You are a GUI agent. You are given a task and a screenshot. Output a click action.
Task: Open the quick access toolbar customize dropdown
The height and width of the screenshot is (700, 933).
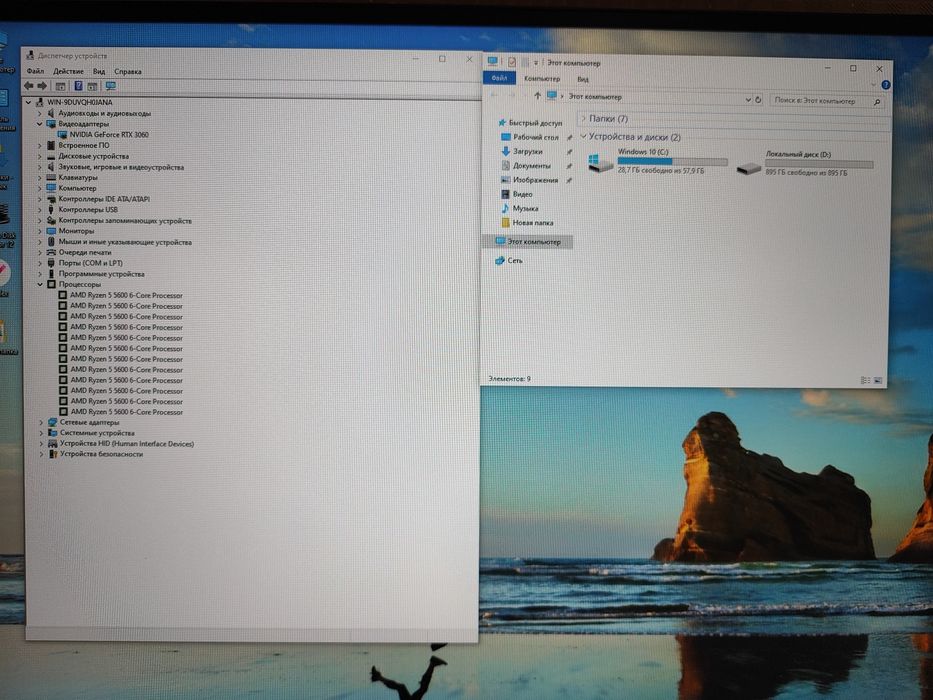coord(536,62)
